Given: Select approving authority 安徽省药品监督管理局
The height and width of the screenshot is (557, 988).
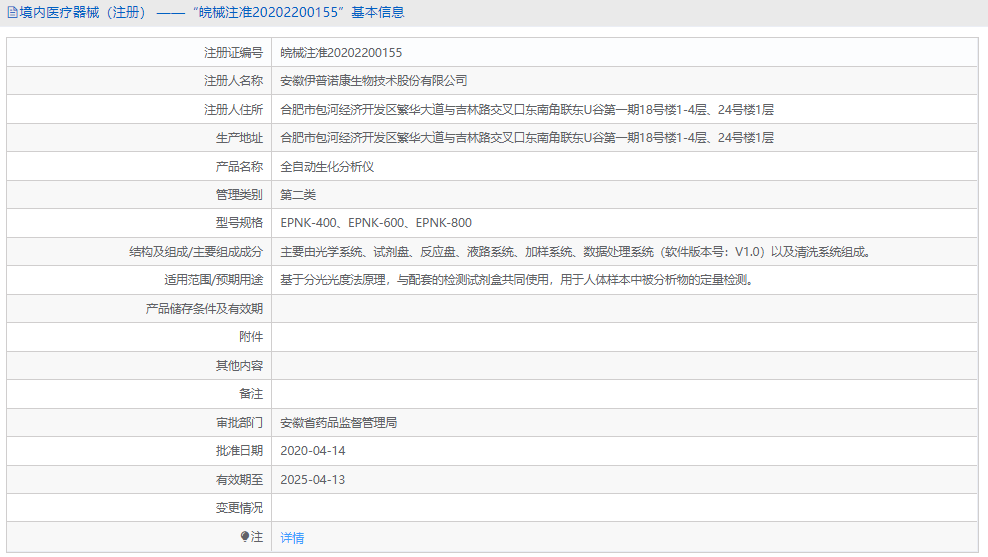Looking at the screenshot, I should 339,423.
